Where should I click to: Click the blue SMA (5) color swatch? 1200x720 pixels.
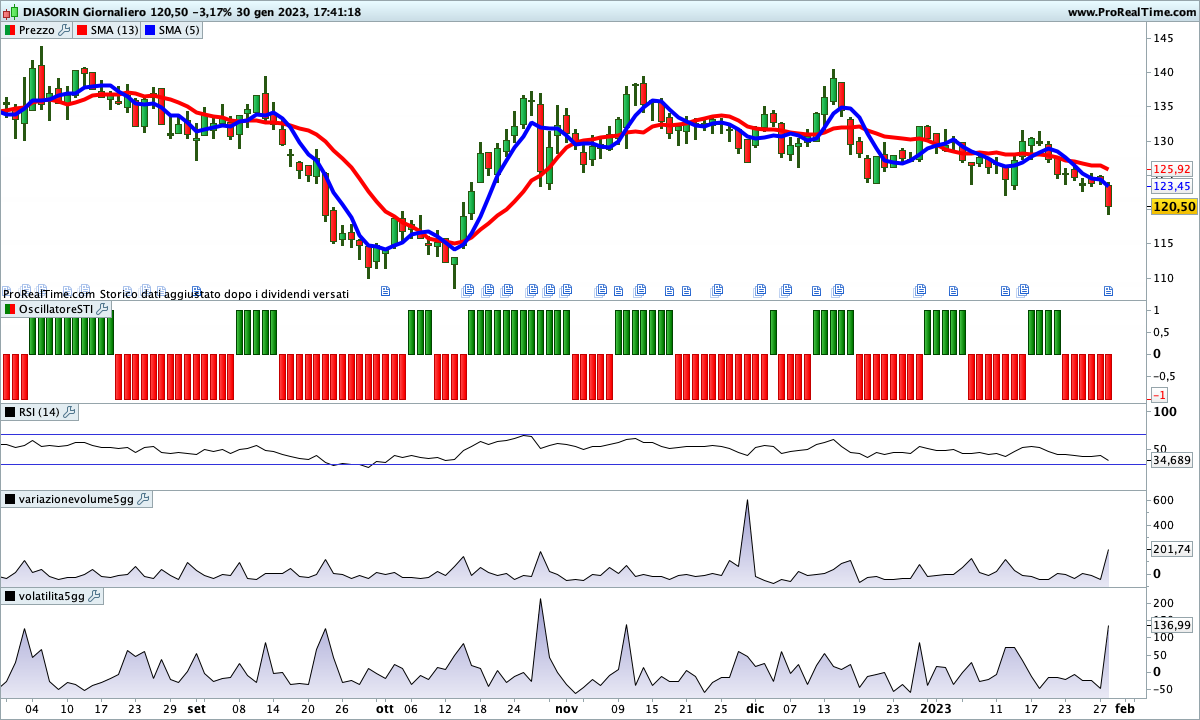coord(150,30)
